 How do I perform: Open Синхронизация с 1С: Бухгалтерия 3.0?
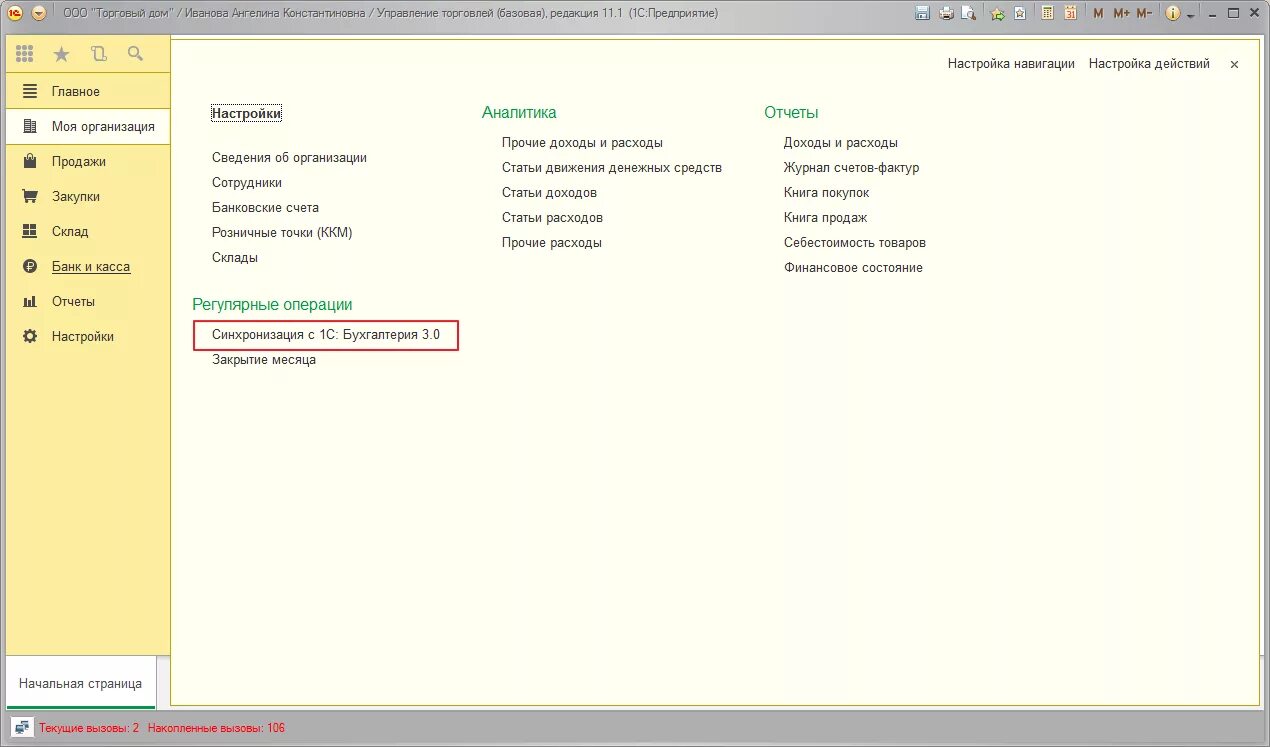click(x=326, y=334)
